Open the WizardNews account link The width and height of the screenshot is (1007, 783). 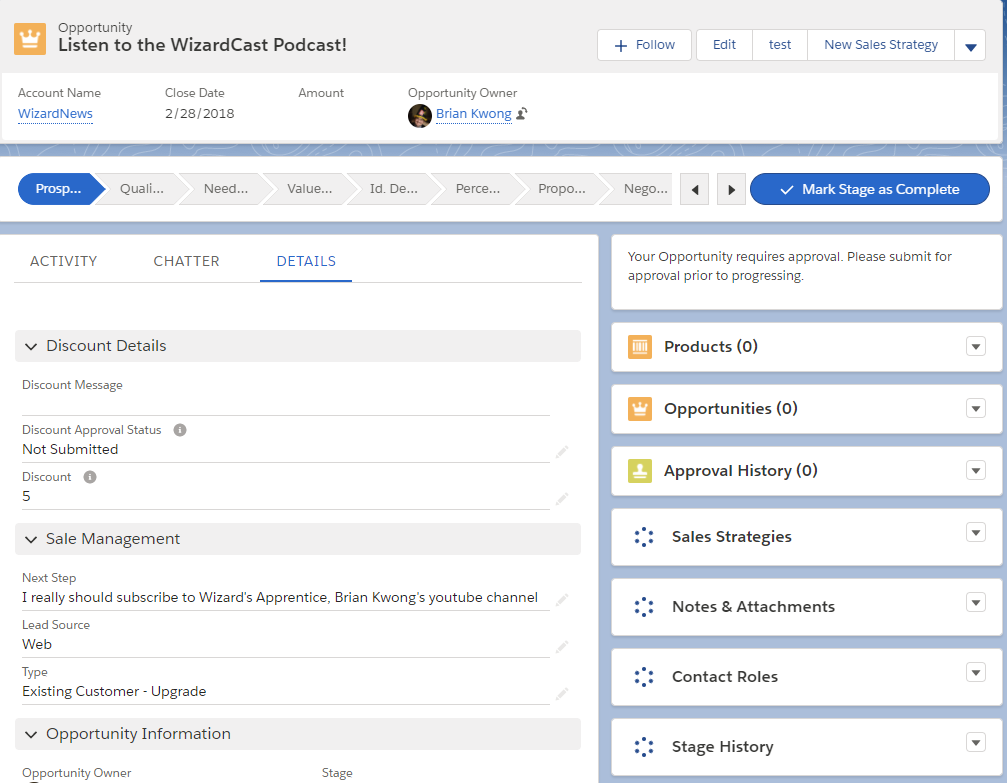(x=54, y=113)
